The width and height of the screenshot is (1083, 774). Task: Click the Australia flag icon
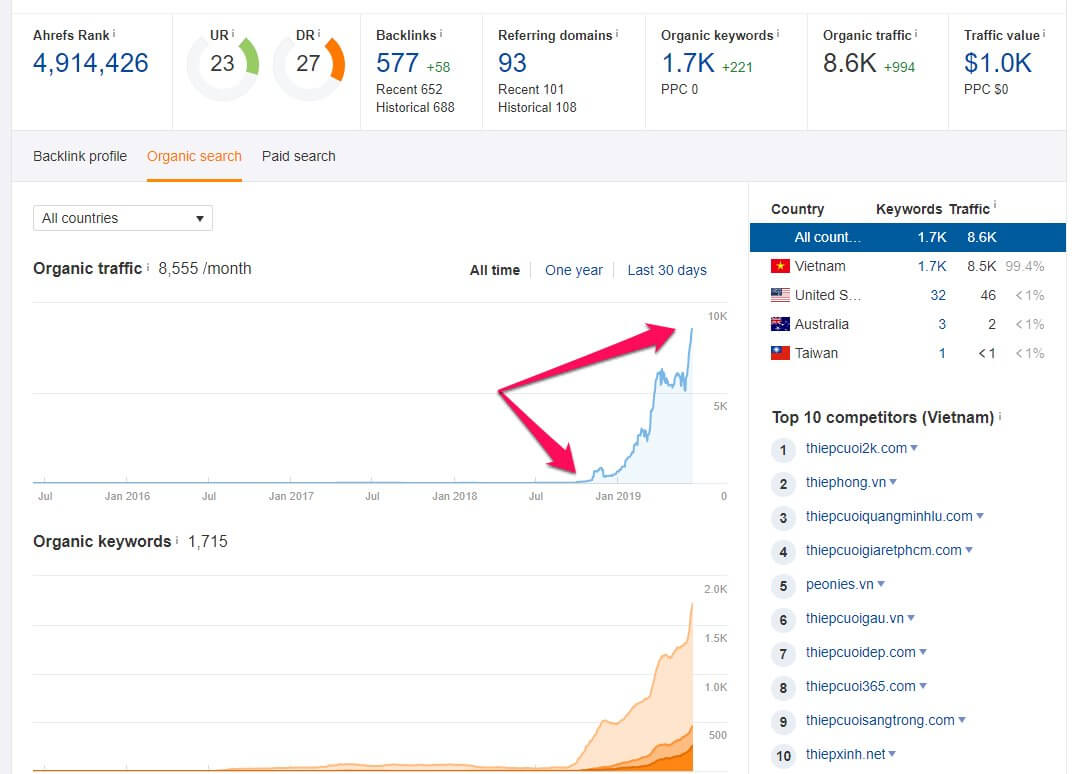coord(780,324)
